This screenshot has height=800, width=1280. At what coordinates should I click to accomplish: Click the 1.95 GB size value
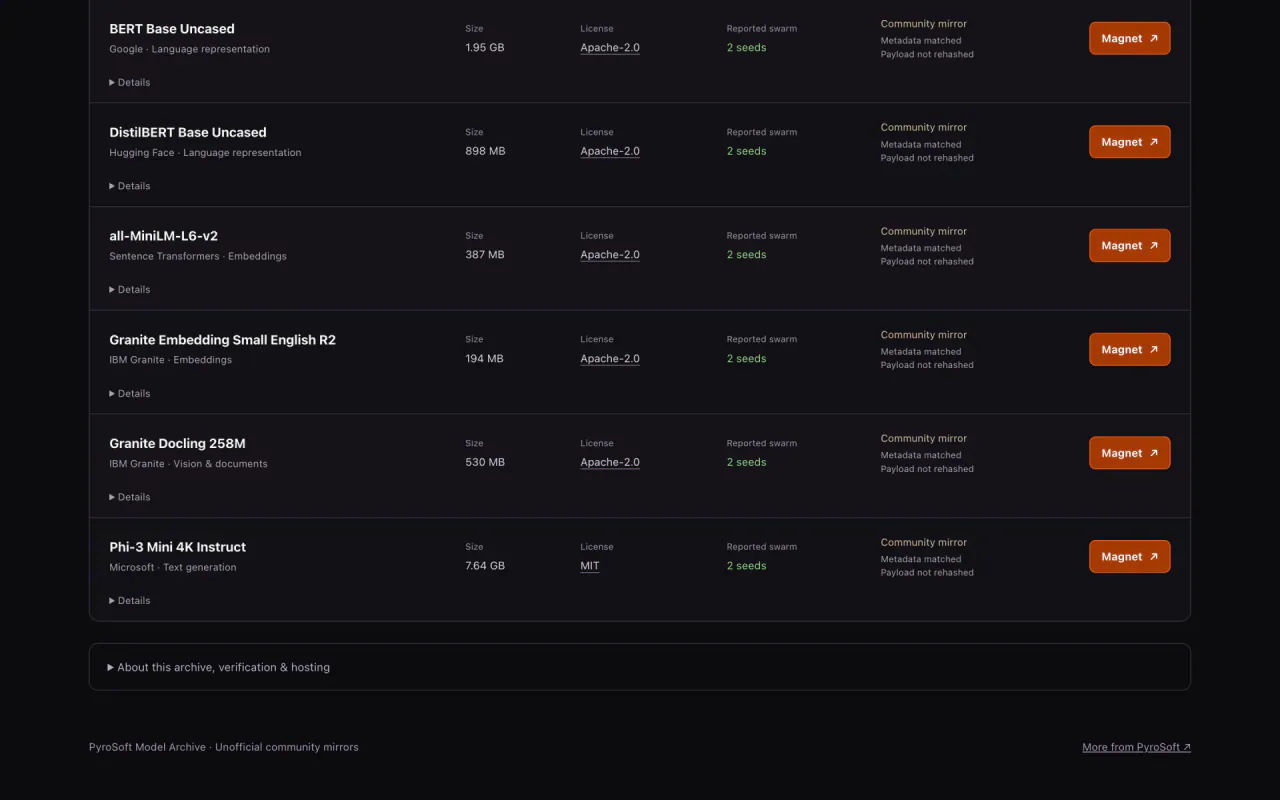485,48
